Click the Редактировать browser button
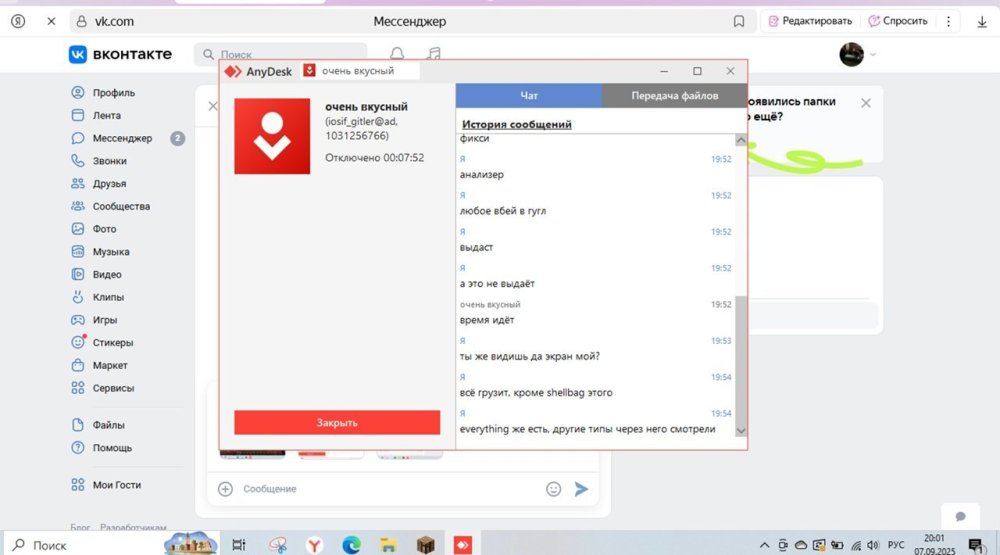 [x=810, y=21]
